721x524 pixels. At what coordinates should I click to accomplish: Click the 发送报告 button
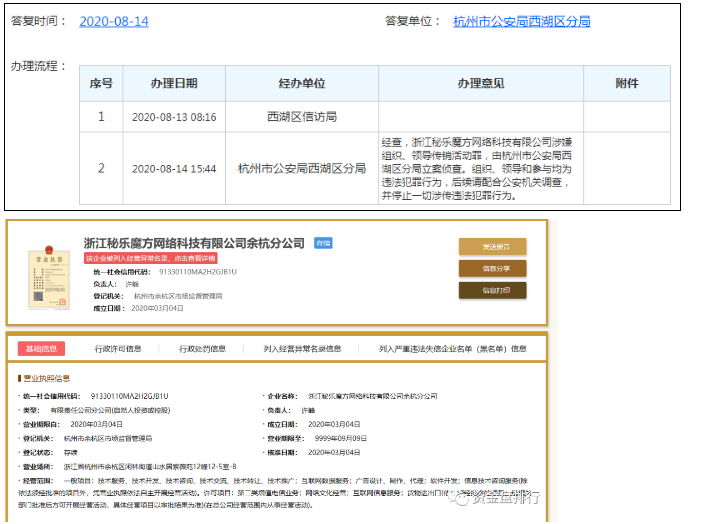(x=492, y=247)
